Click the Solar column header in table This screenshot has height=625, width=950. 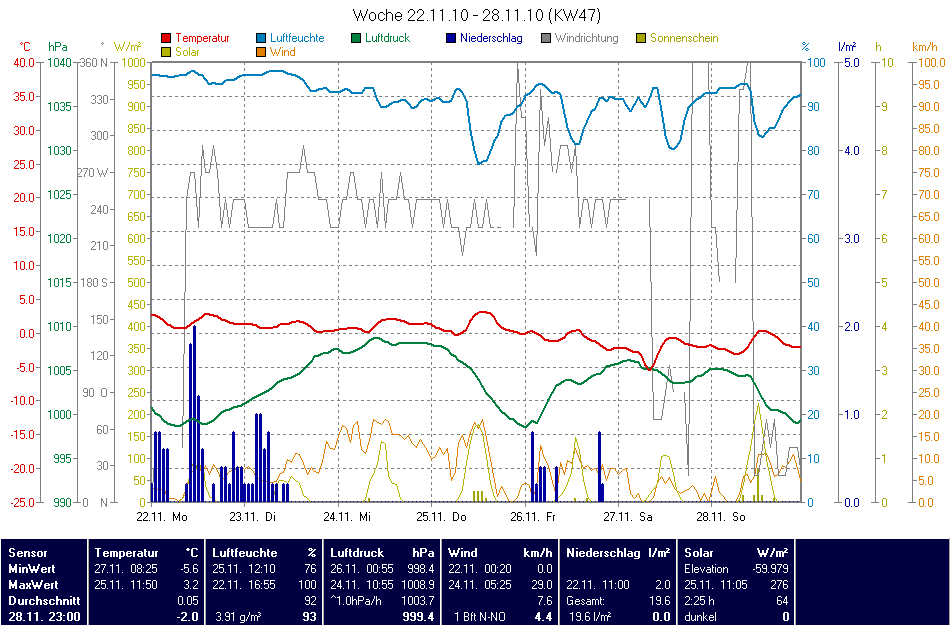pos(699,553)
